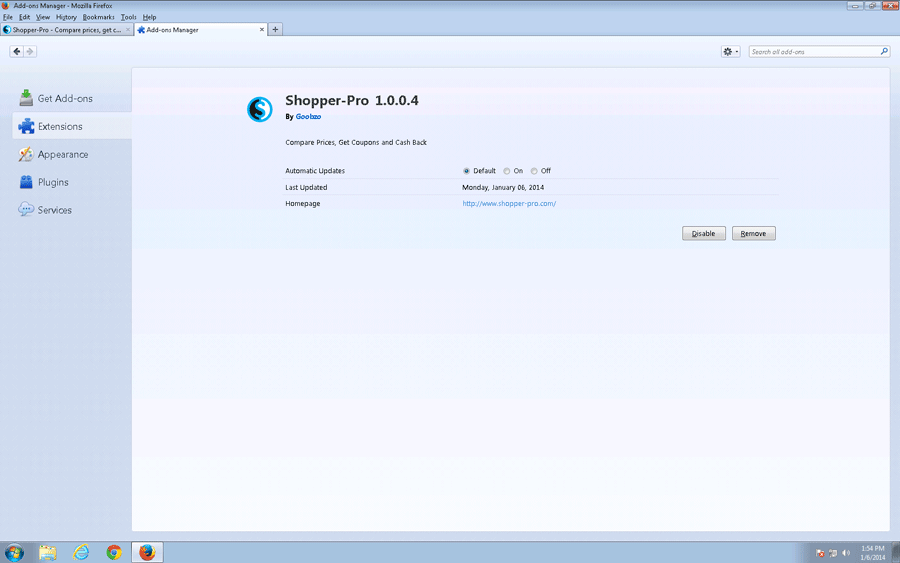Open the Services category
This screenshot has height=563, width=900.
[54, 210]
